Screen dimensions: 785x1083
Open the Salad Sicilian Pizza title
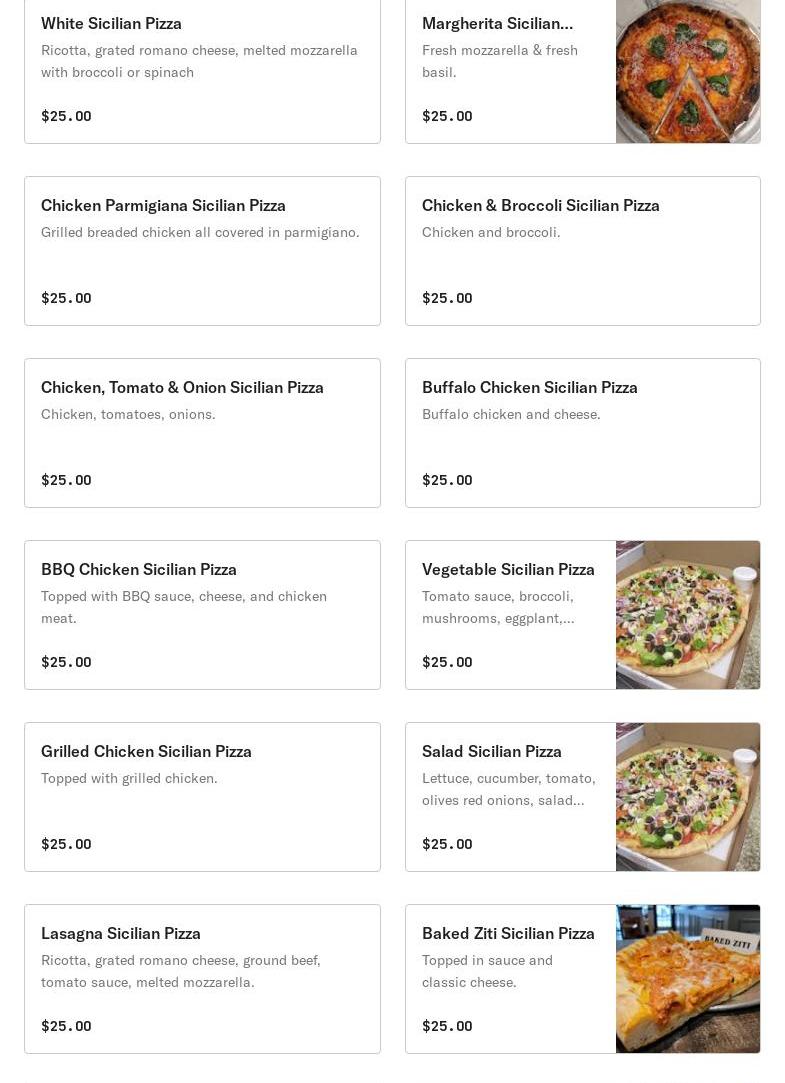click(491, 751)
